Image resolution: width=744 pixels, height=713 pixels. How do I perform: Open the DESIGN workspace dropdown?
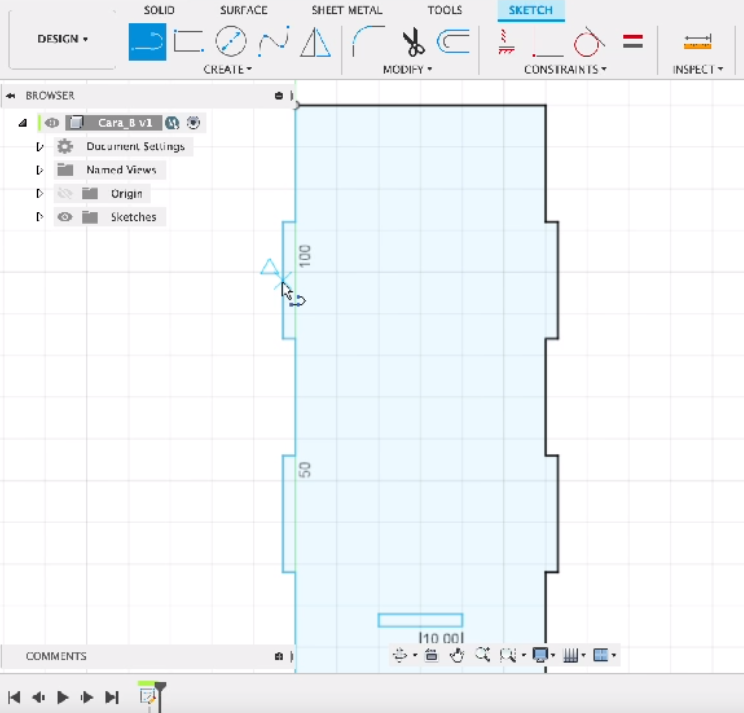pos(63,39)
